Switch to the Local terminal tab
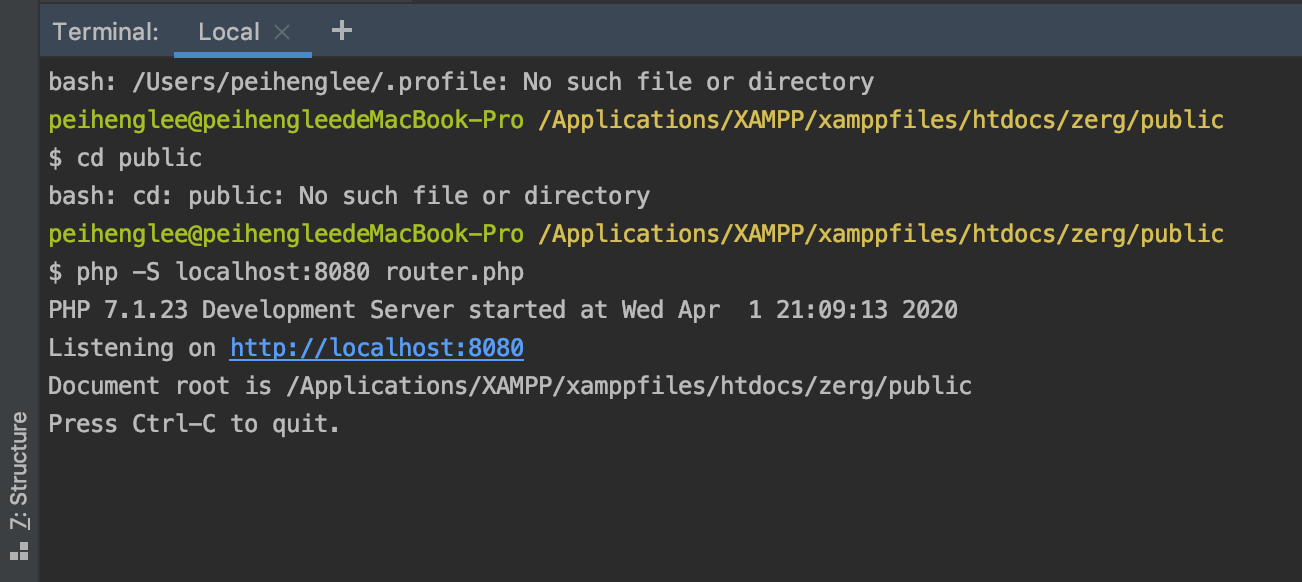The width and height of the screenshot is (1302, 582). (229, 32)
